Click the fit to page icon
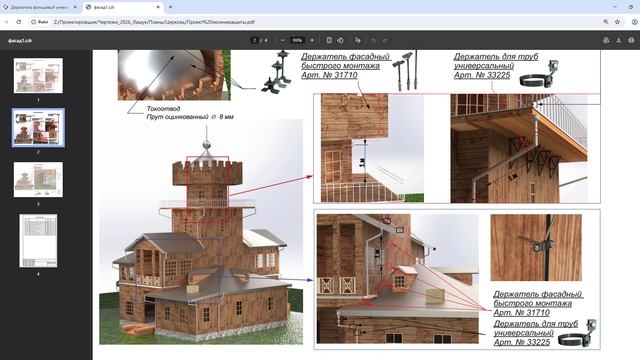 point(329,40)
